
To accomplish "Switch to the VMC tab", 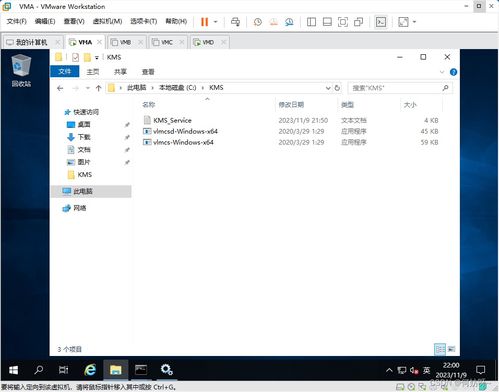I will tap(167, 42).
